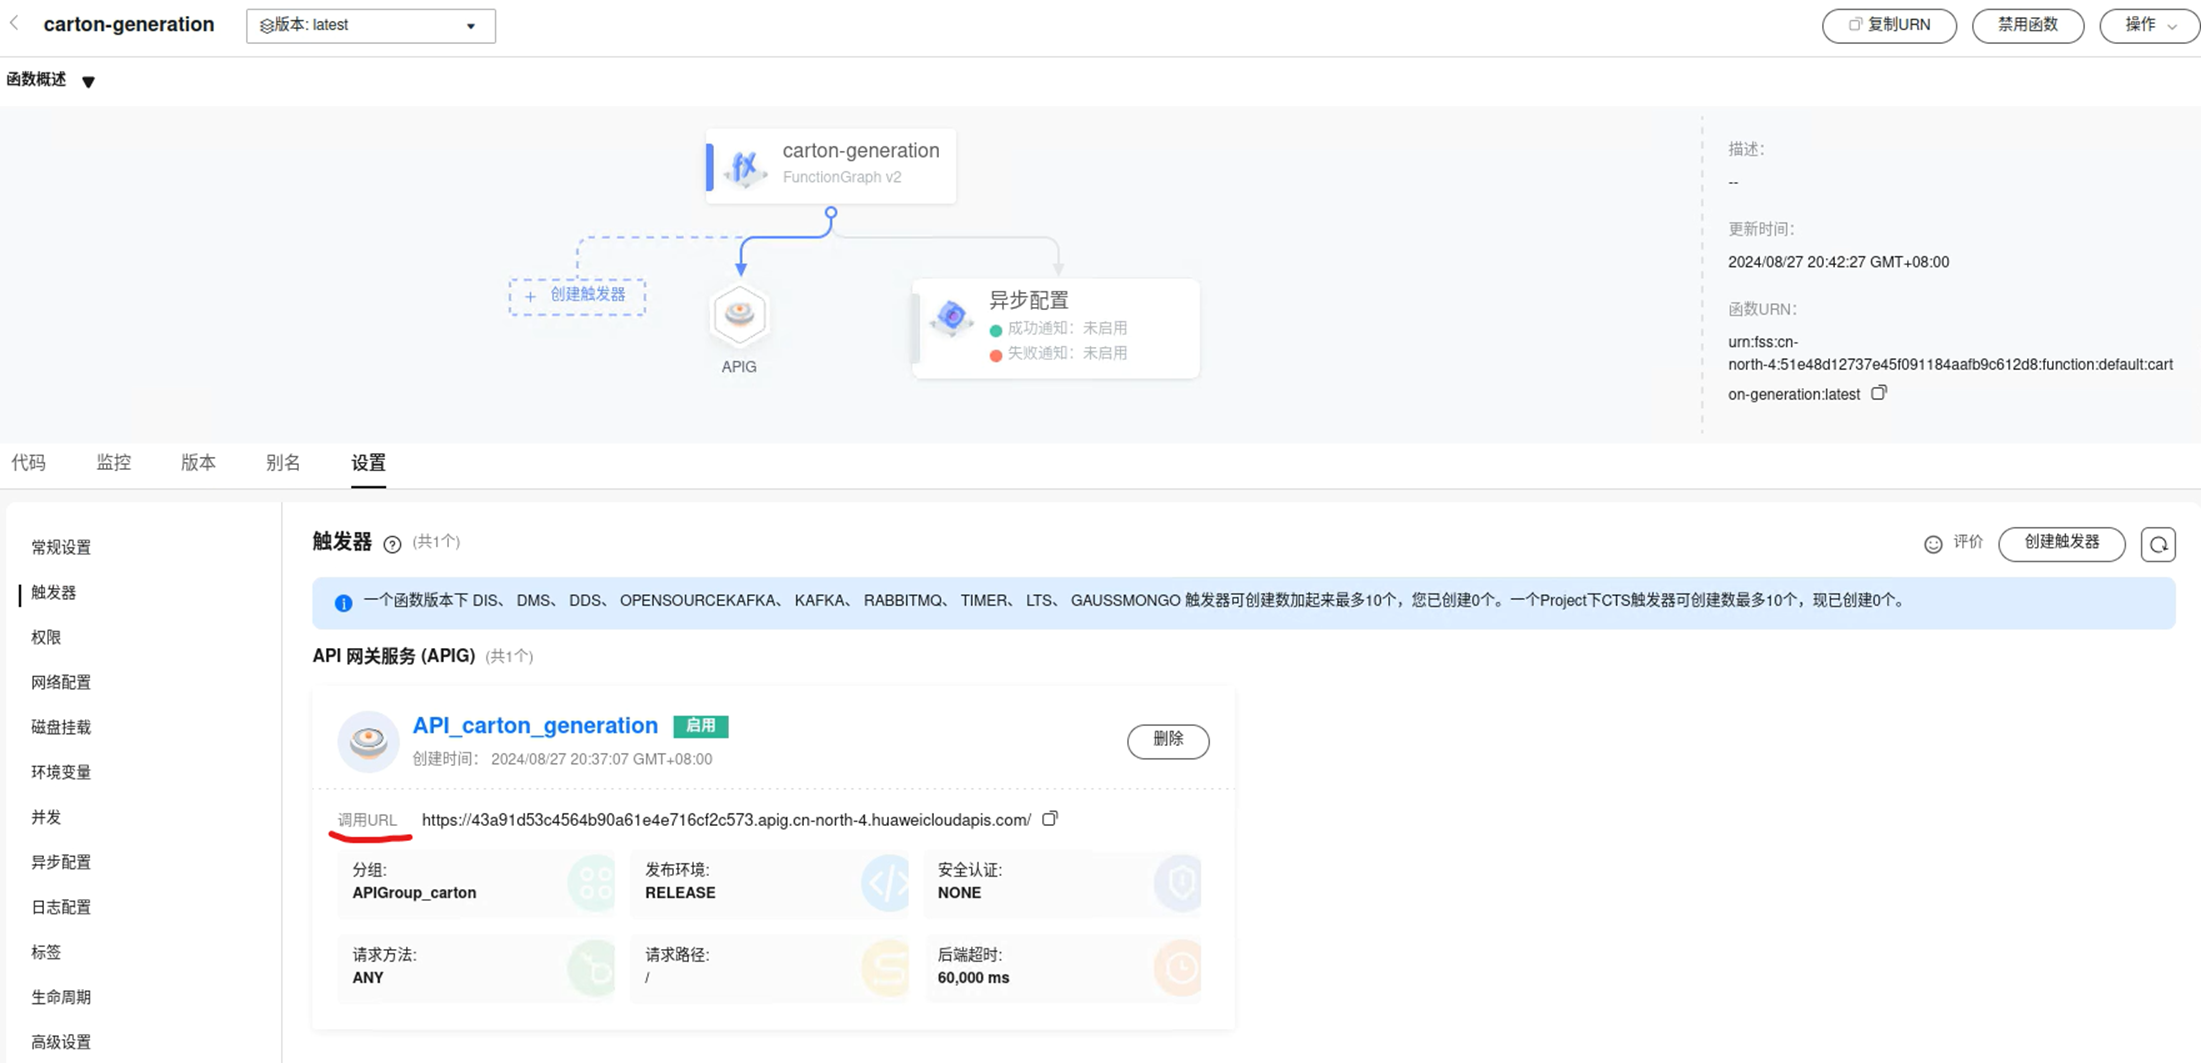Click the 评价 smiley feedback icon
Image resolution: width=2201 pixels, height=1063 pixels.
1933,544
